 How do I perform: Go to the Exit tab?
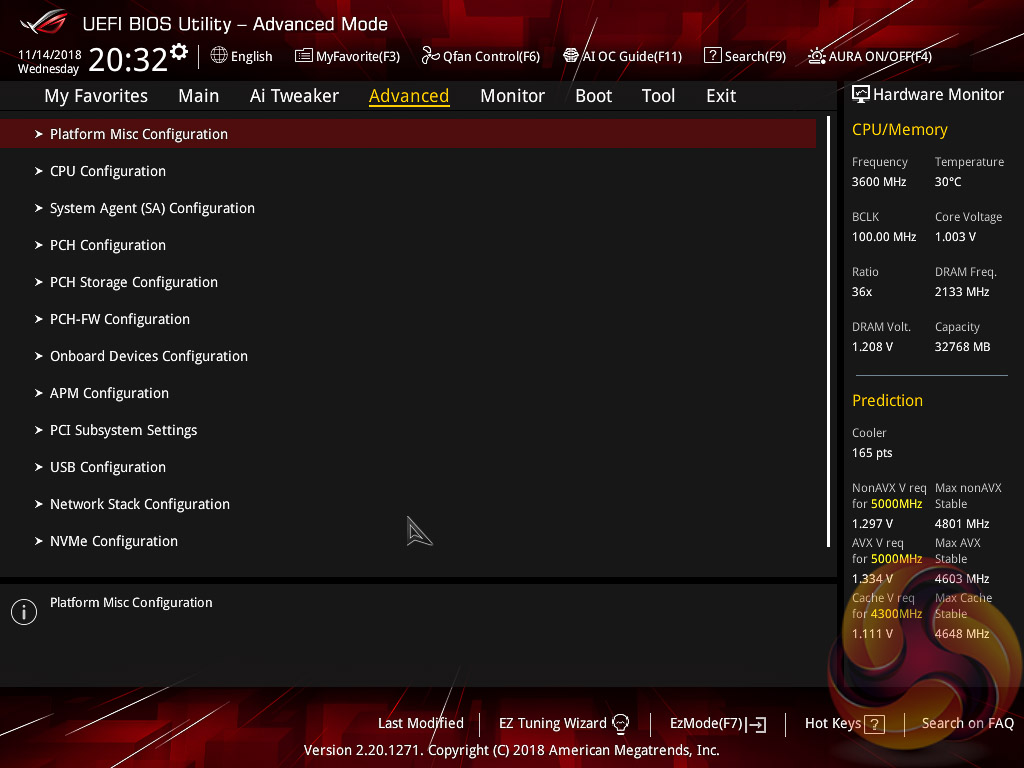[721, 96]
